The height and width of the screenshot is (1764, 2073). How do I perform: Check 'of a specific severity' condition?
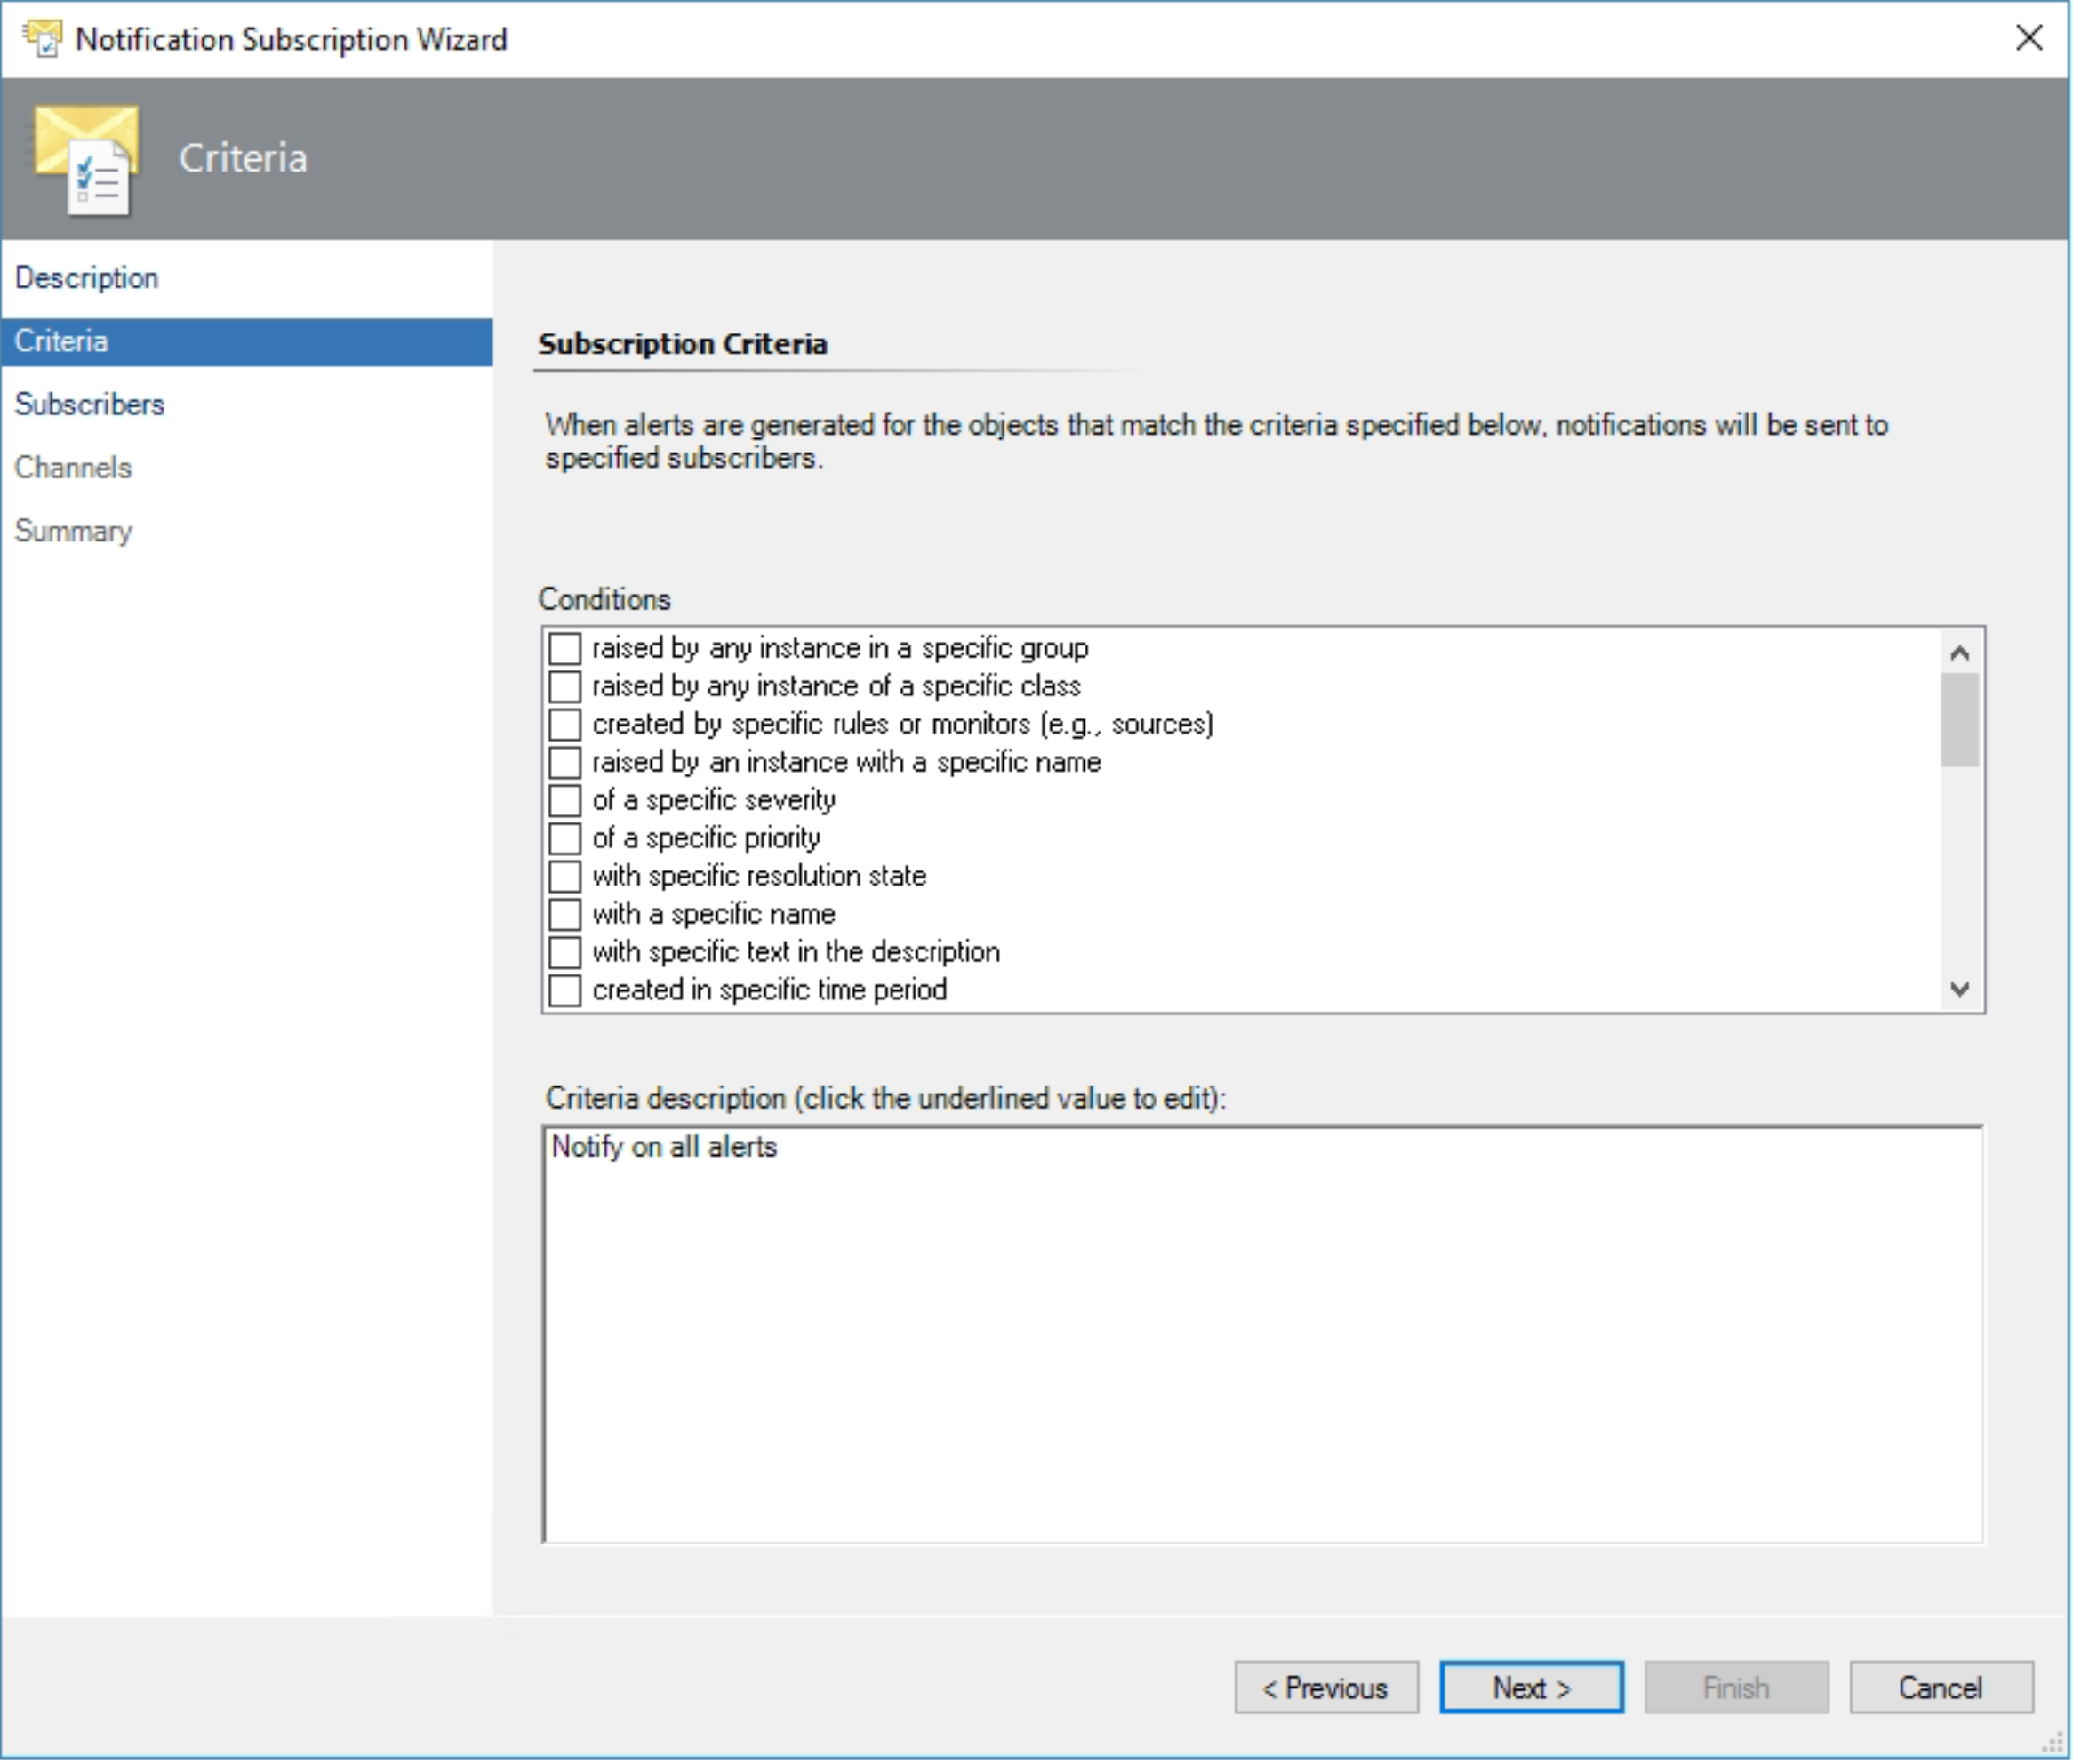coord(564,800)
